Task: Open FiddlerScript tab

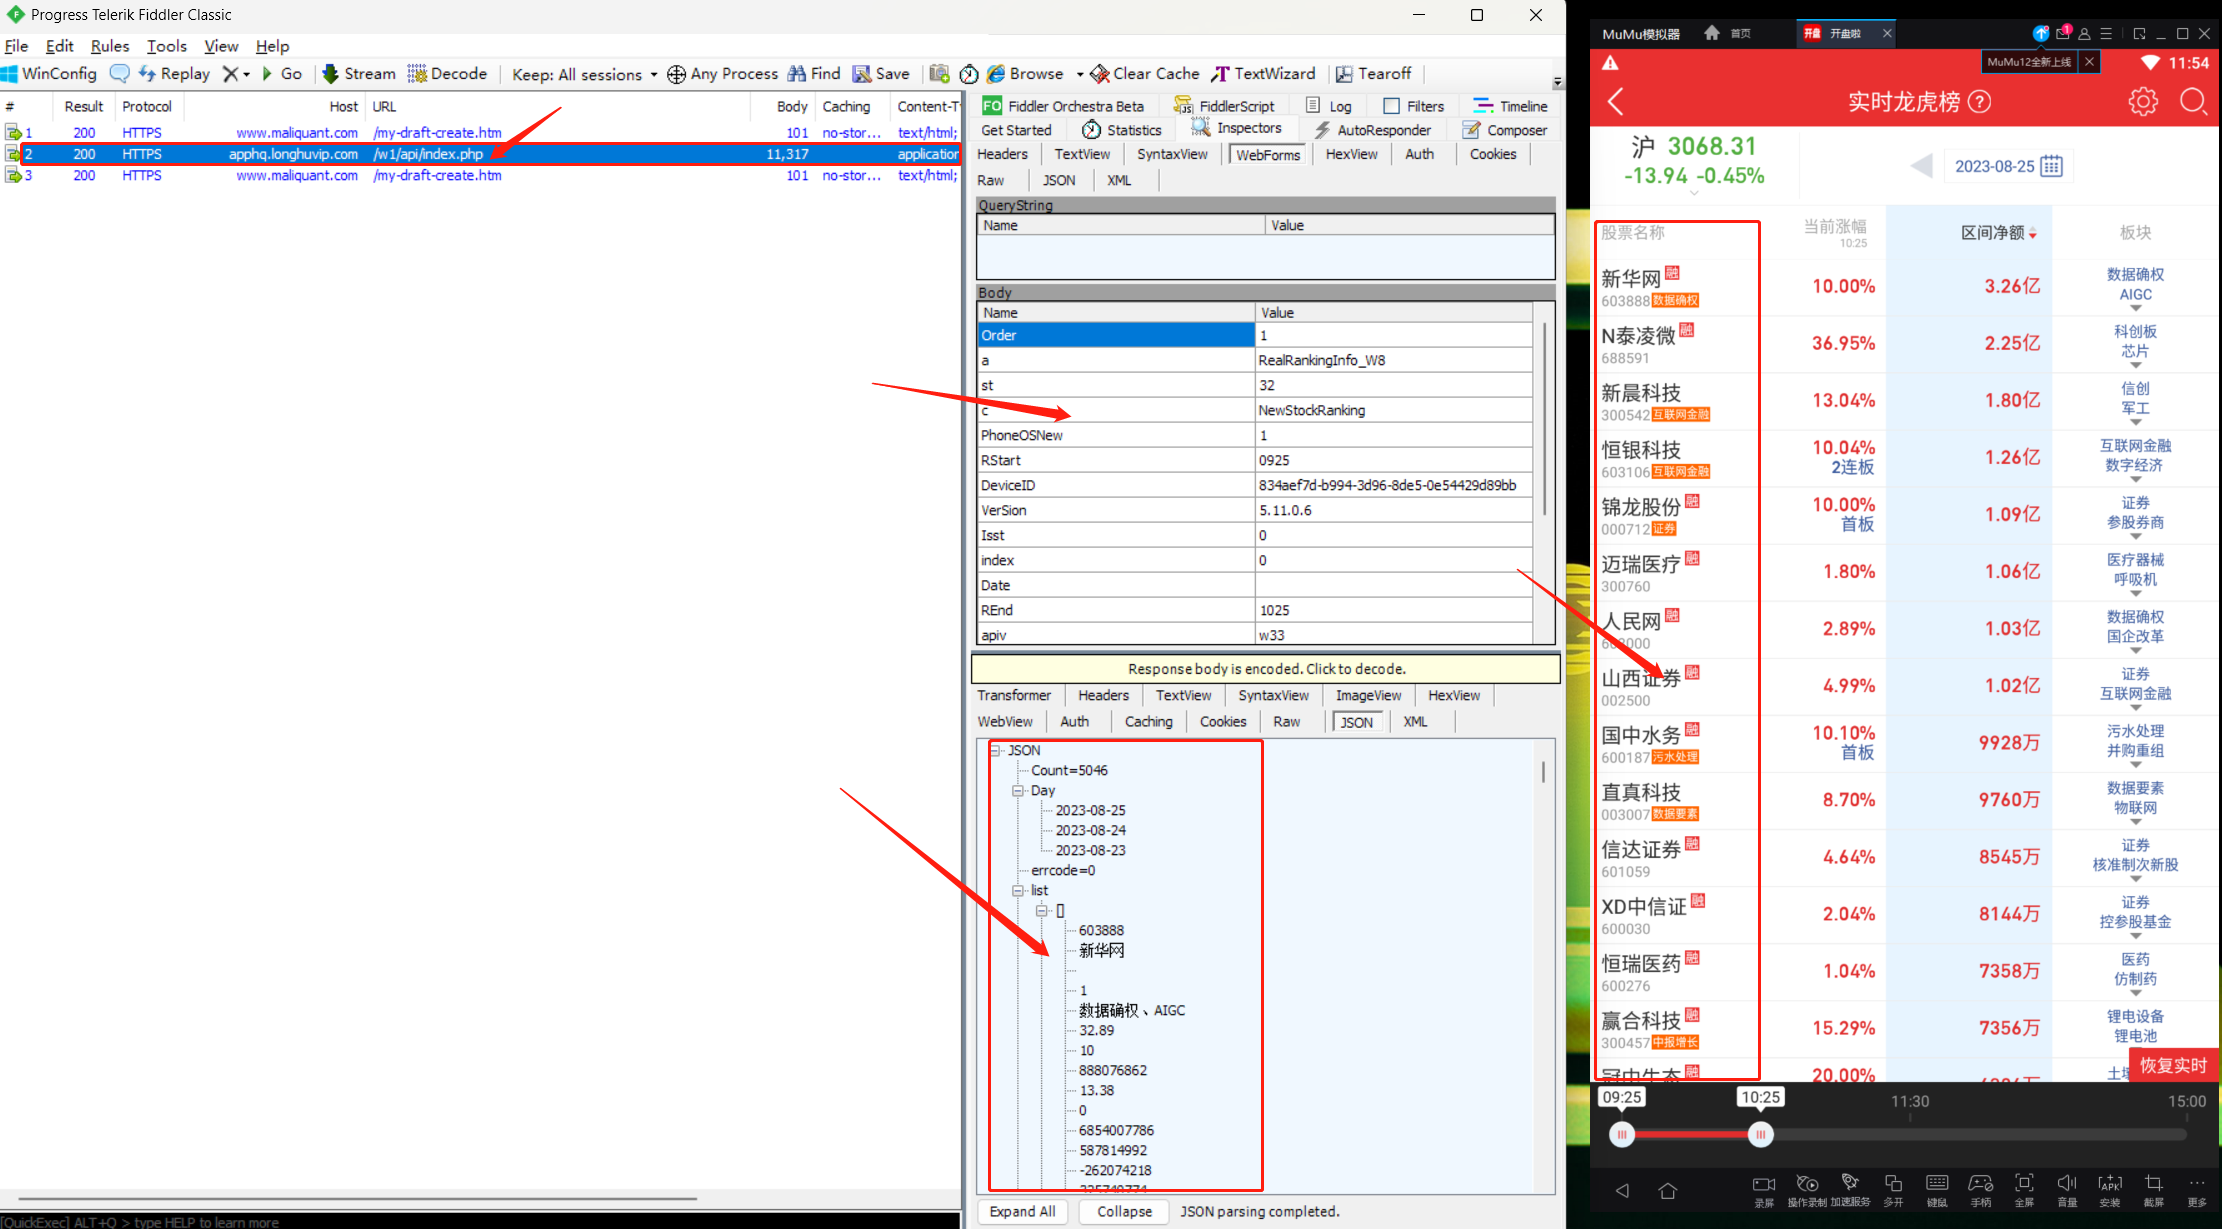Action: click(1224, 106)
